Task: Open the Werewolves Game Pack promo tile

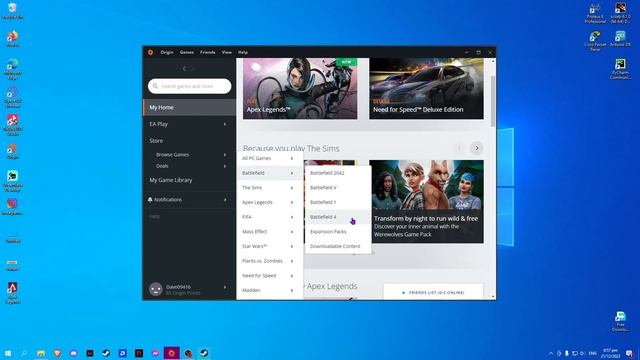Action: pyautogui.click(x=427, y=202)
